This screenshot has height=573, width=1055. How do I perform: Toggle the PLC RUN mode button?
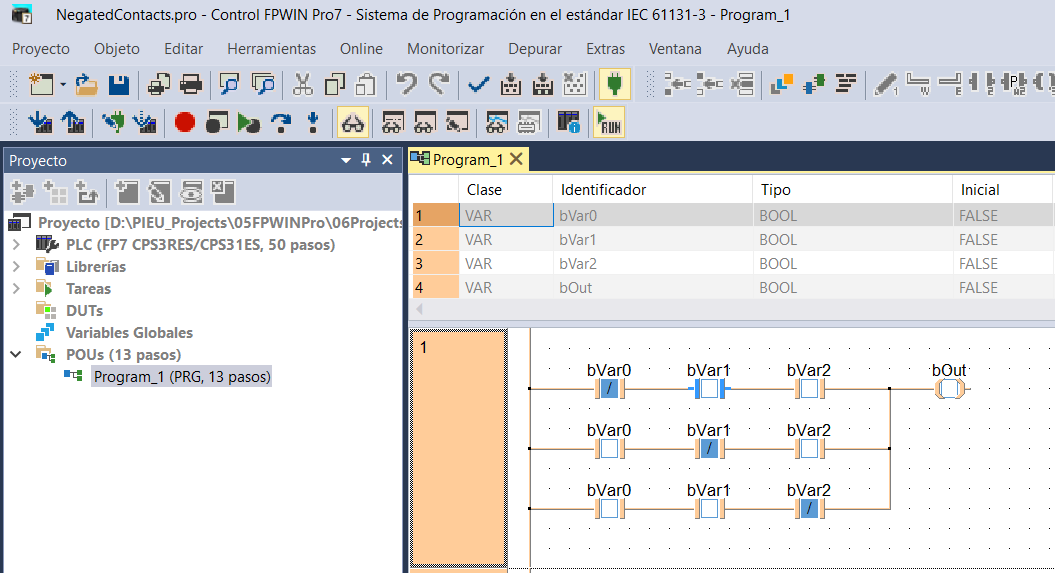[609, 123]
